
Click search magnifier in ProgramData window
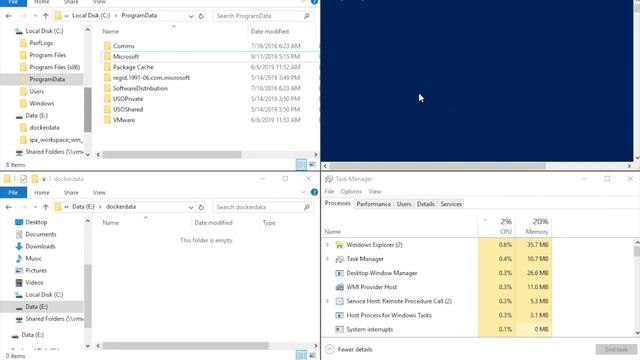tap(307, 16)
